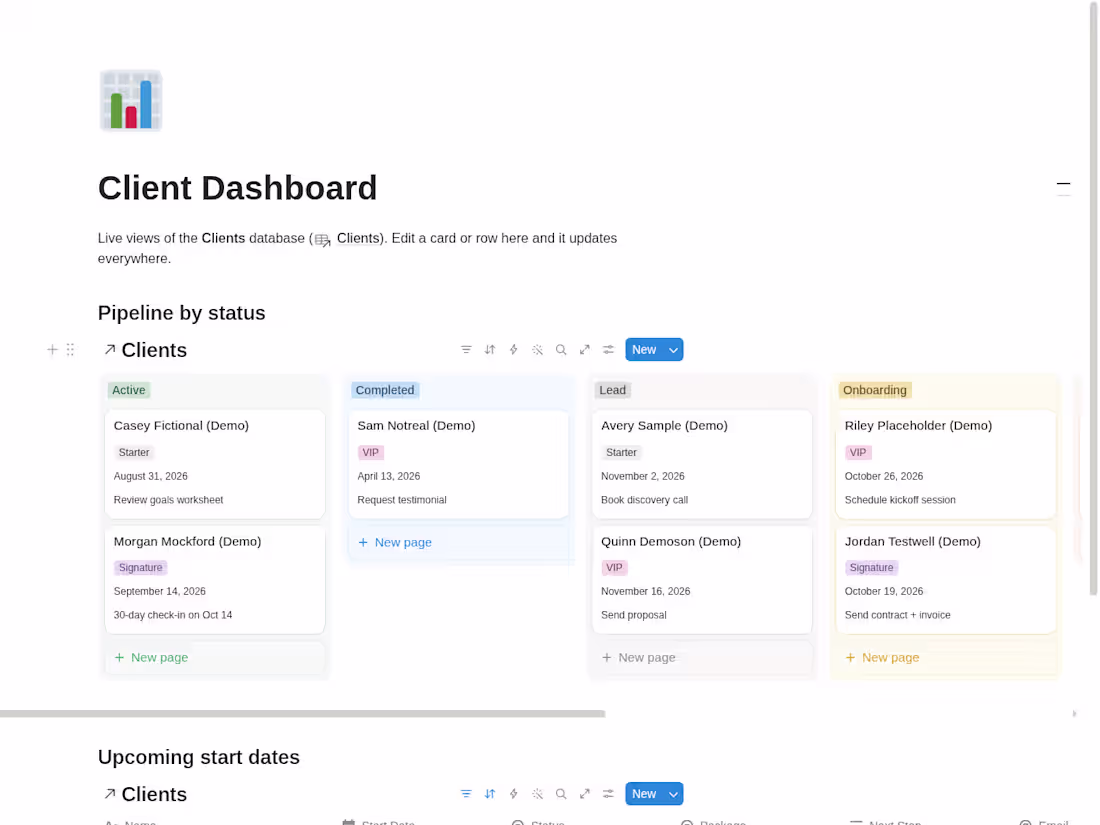Click the Onboarding status column header
This screenshot has height=825, width=1100.
tap(875, 390)
